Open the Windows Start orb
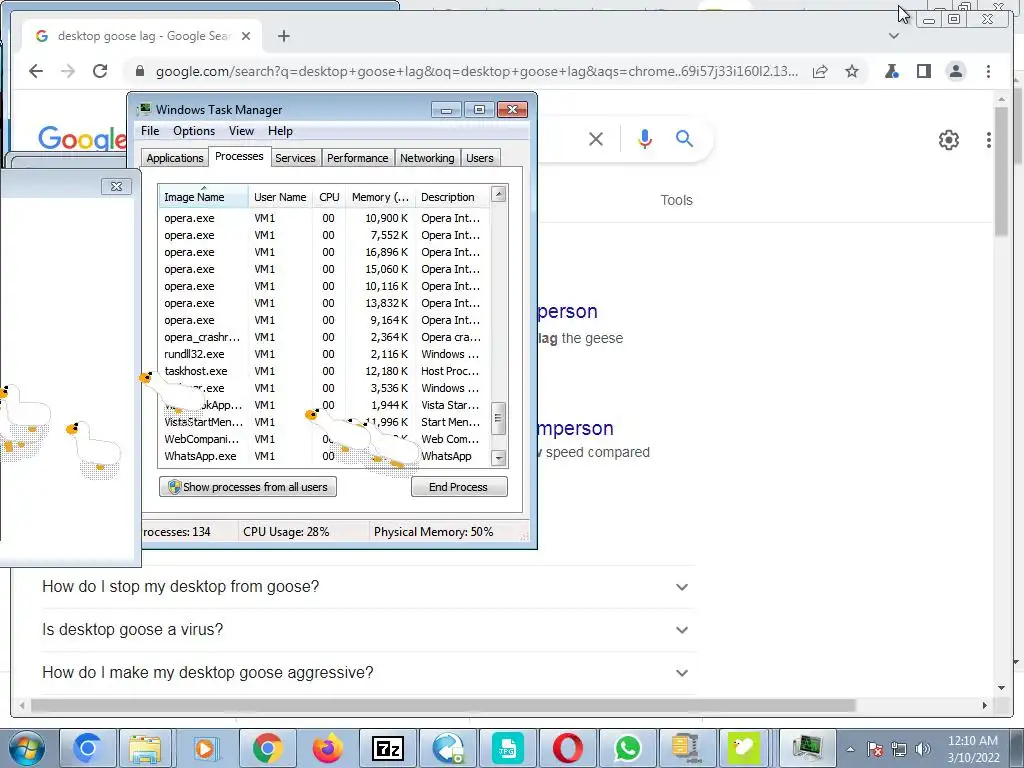Viewport: 1024px width, 768px height. (x=26, y=748)
